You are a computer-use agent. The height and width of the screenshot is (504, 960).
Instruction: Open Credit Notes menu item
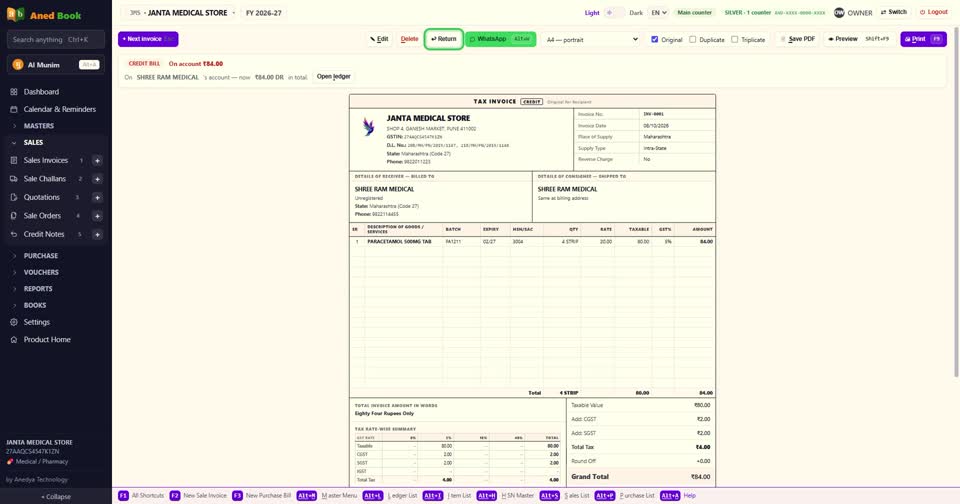point(44,234)
